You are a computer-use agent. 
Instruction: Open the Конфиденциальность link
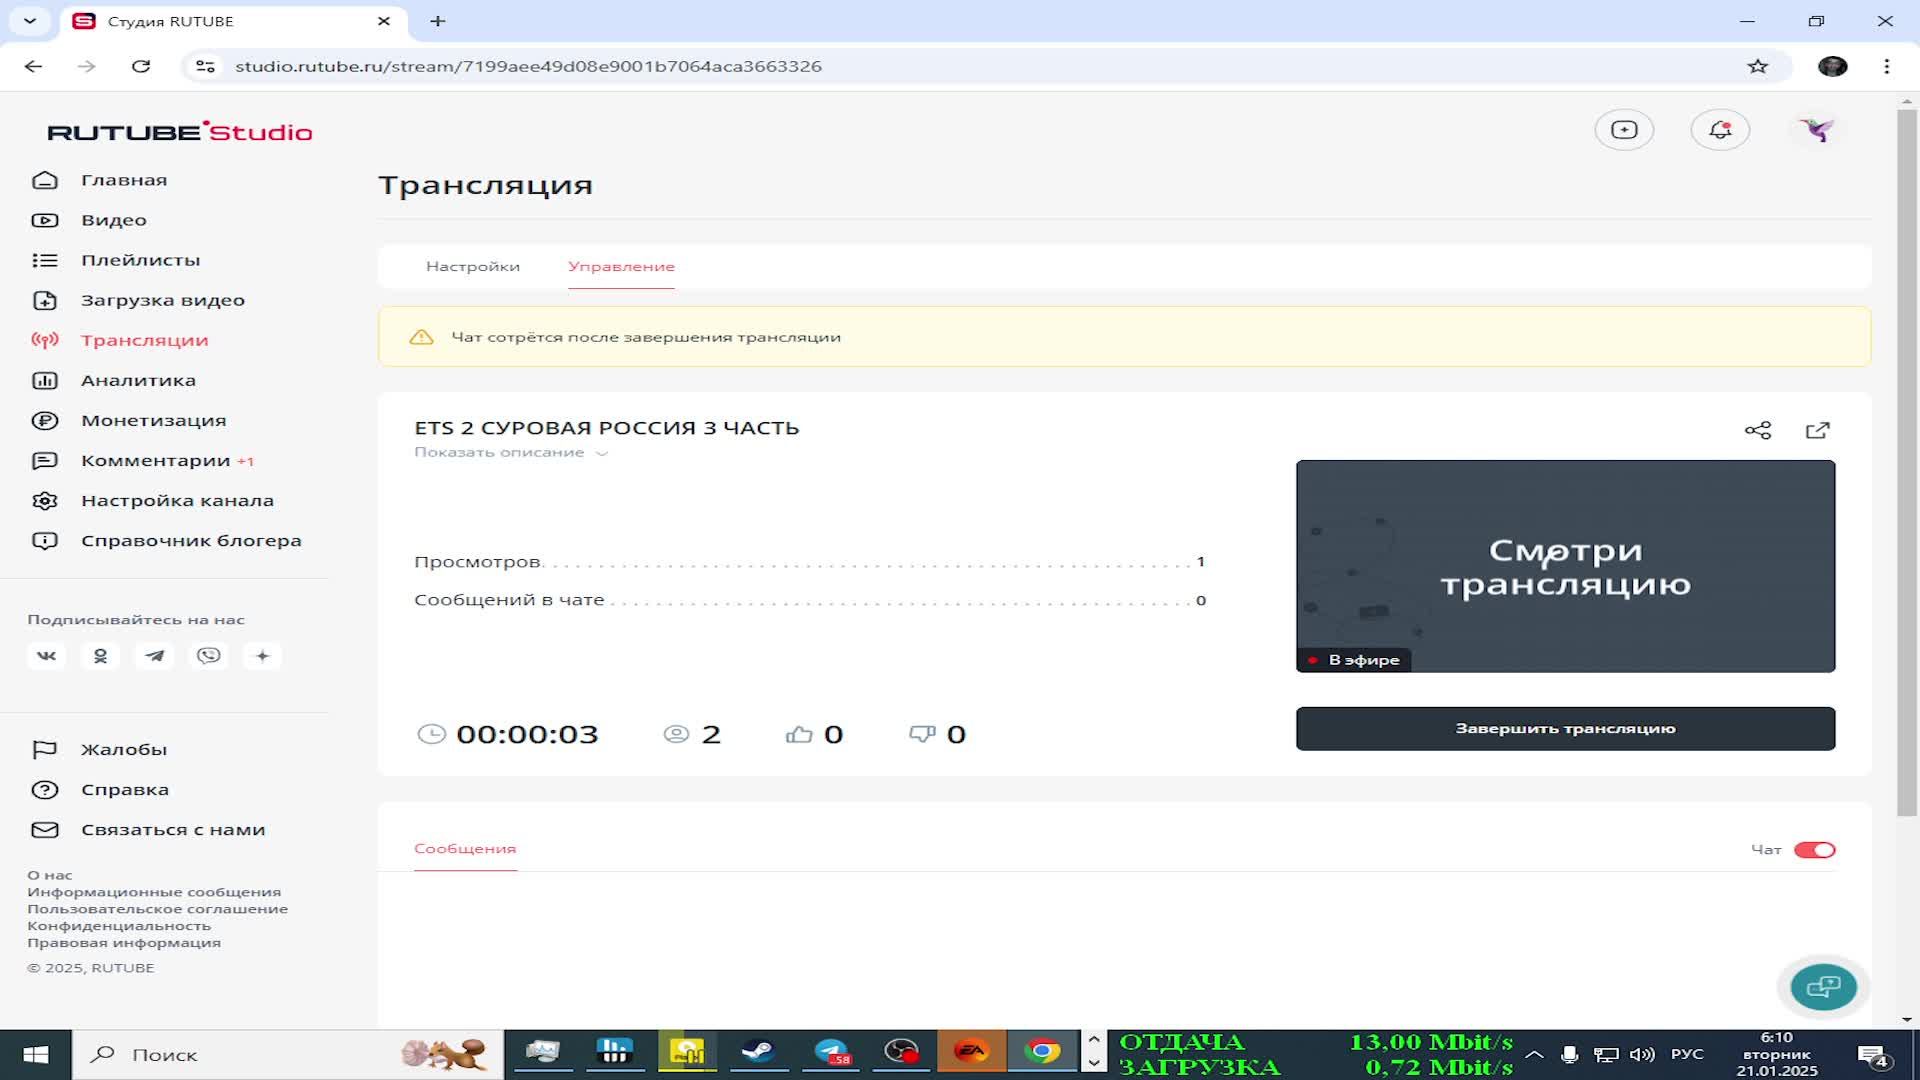[119, 926]
